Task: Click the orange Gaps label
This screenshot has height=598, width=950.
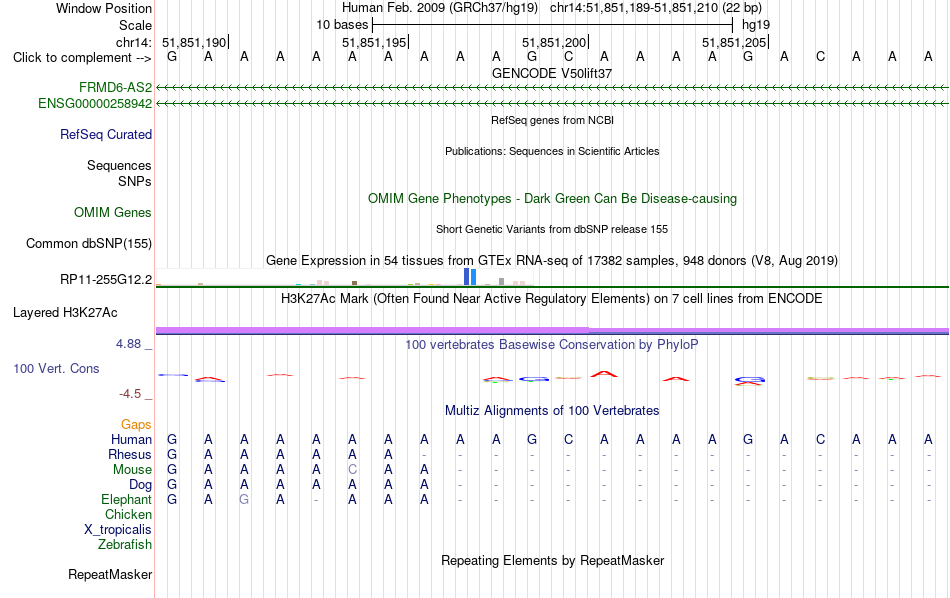Action: (x=136, y=425)
